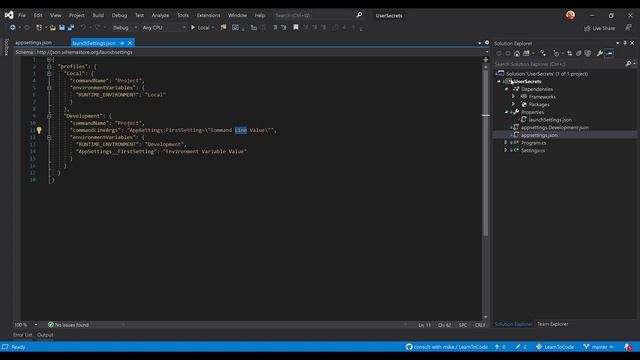
Task: Collapse the Dependencies node
Action: 507,89
